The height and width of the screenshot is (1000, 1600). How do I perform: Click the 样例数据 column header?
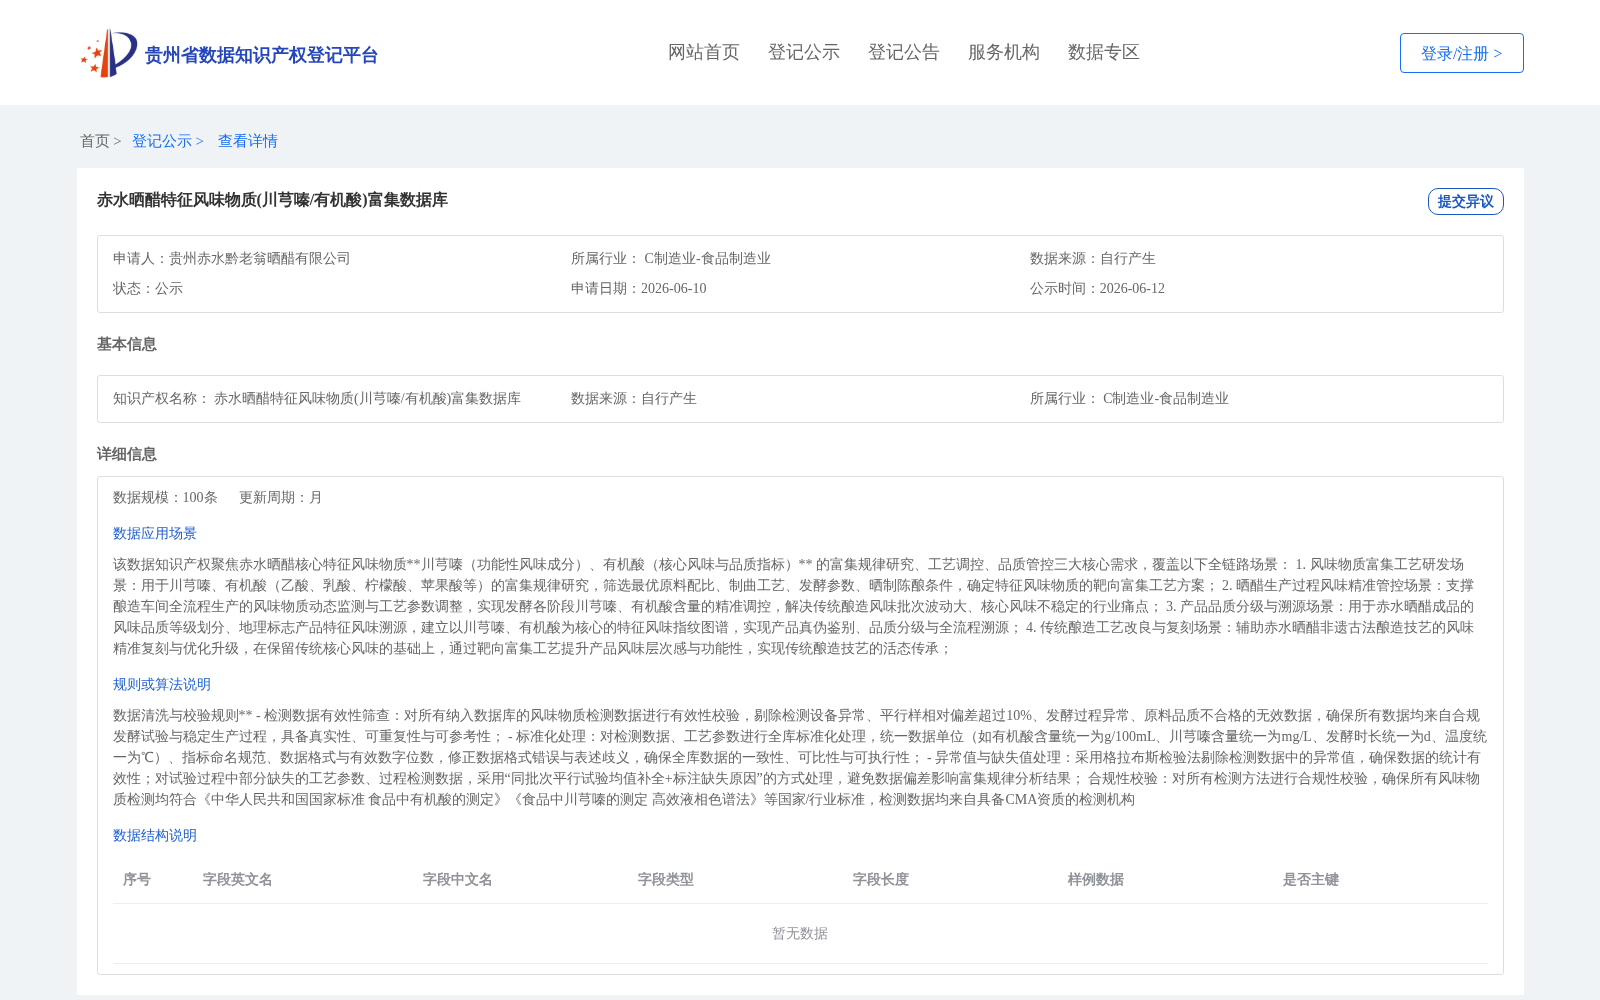coord(1096,879)
